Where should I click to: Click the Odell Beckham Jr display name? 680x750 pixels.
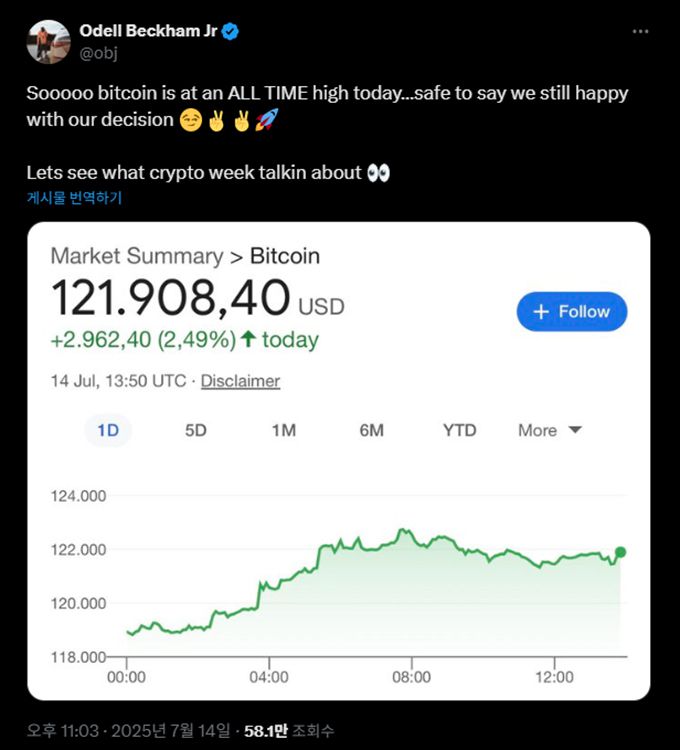point(147,32)
